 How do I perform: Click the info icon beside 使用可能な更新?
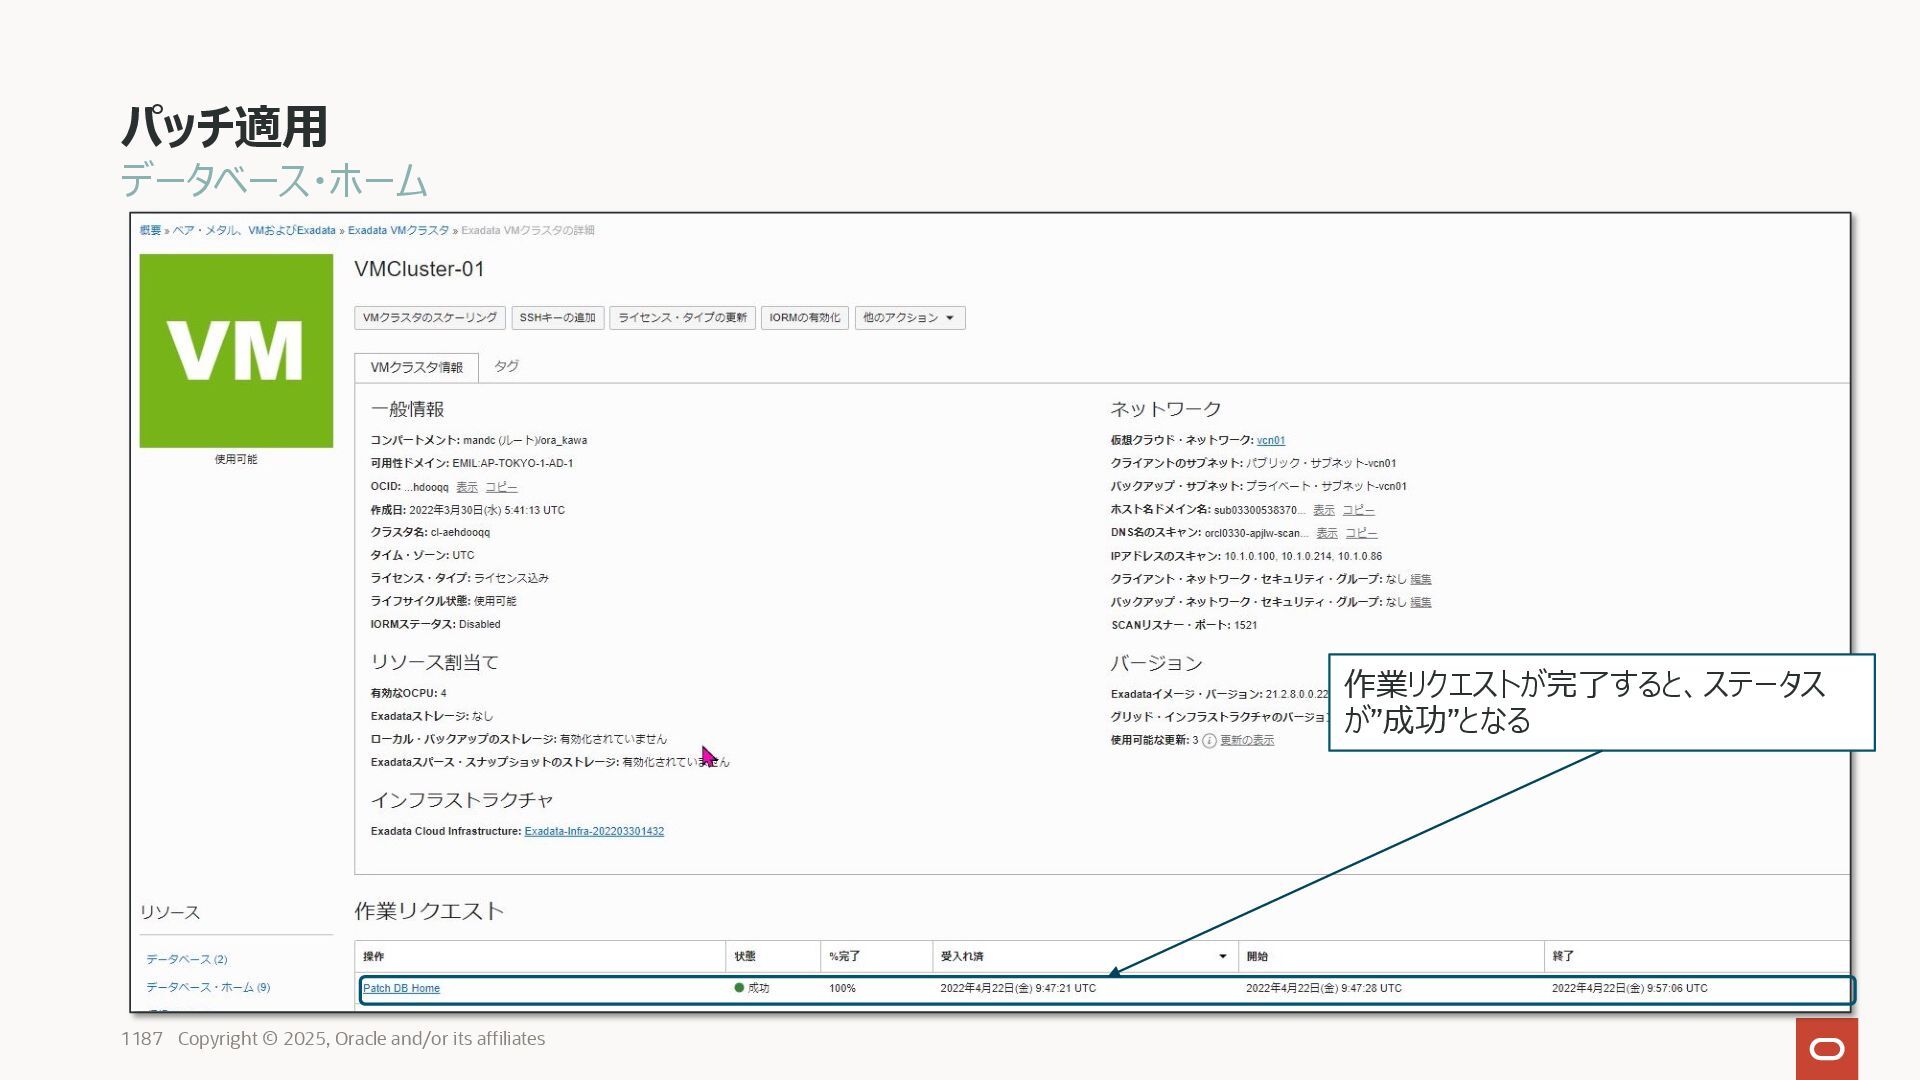coord(1209,741)
